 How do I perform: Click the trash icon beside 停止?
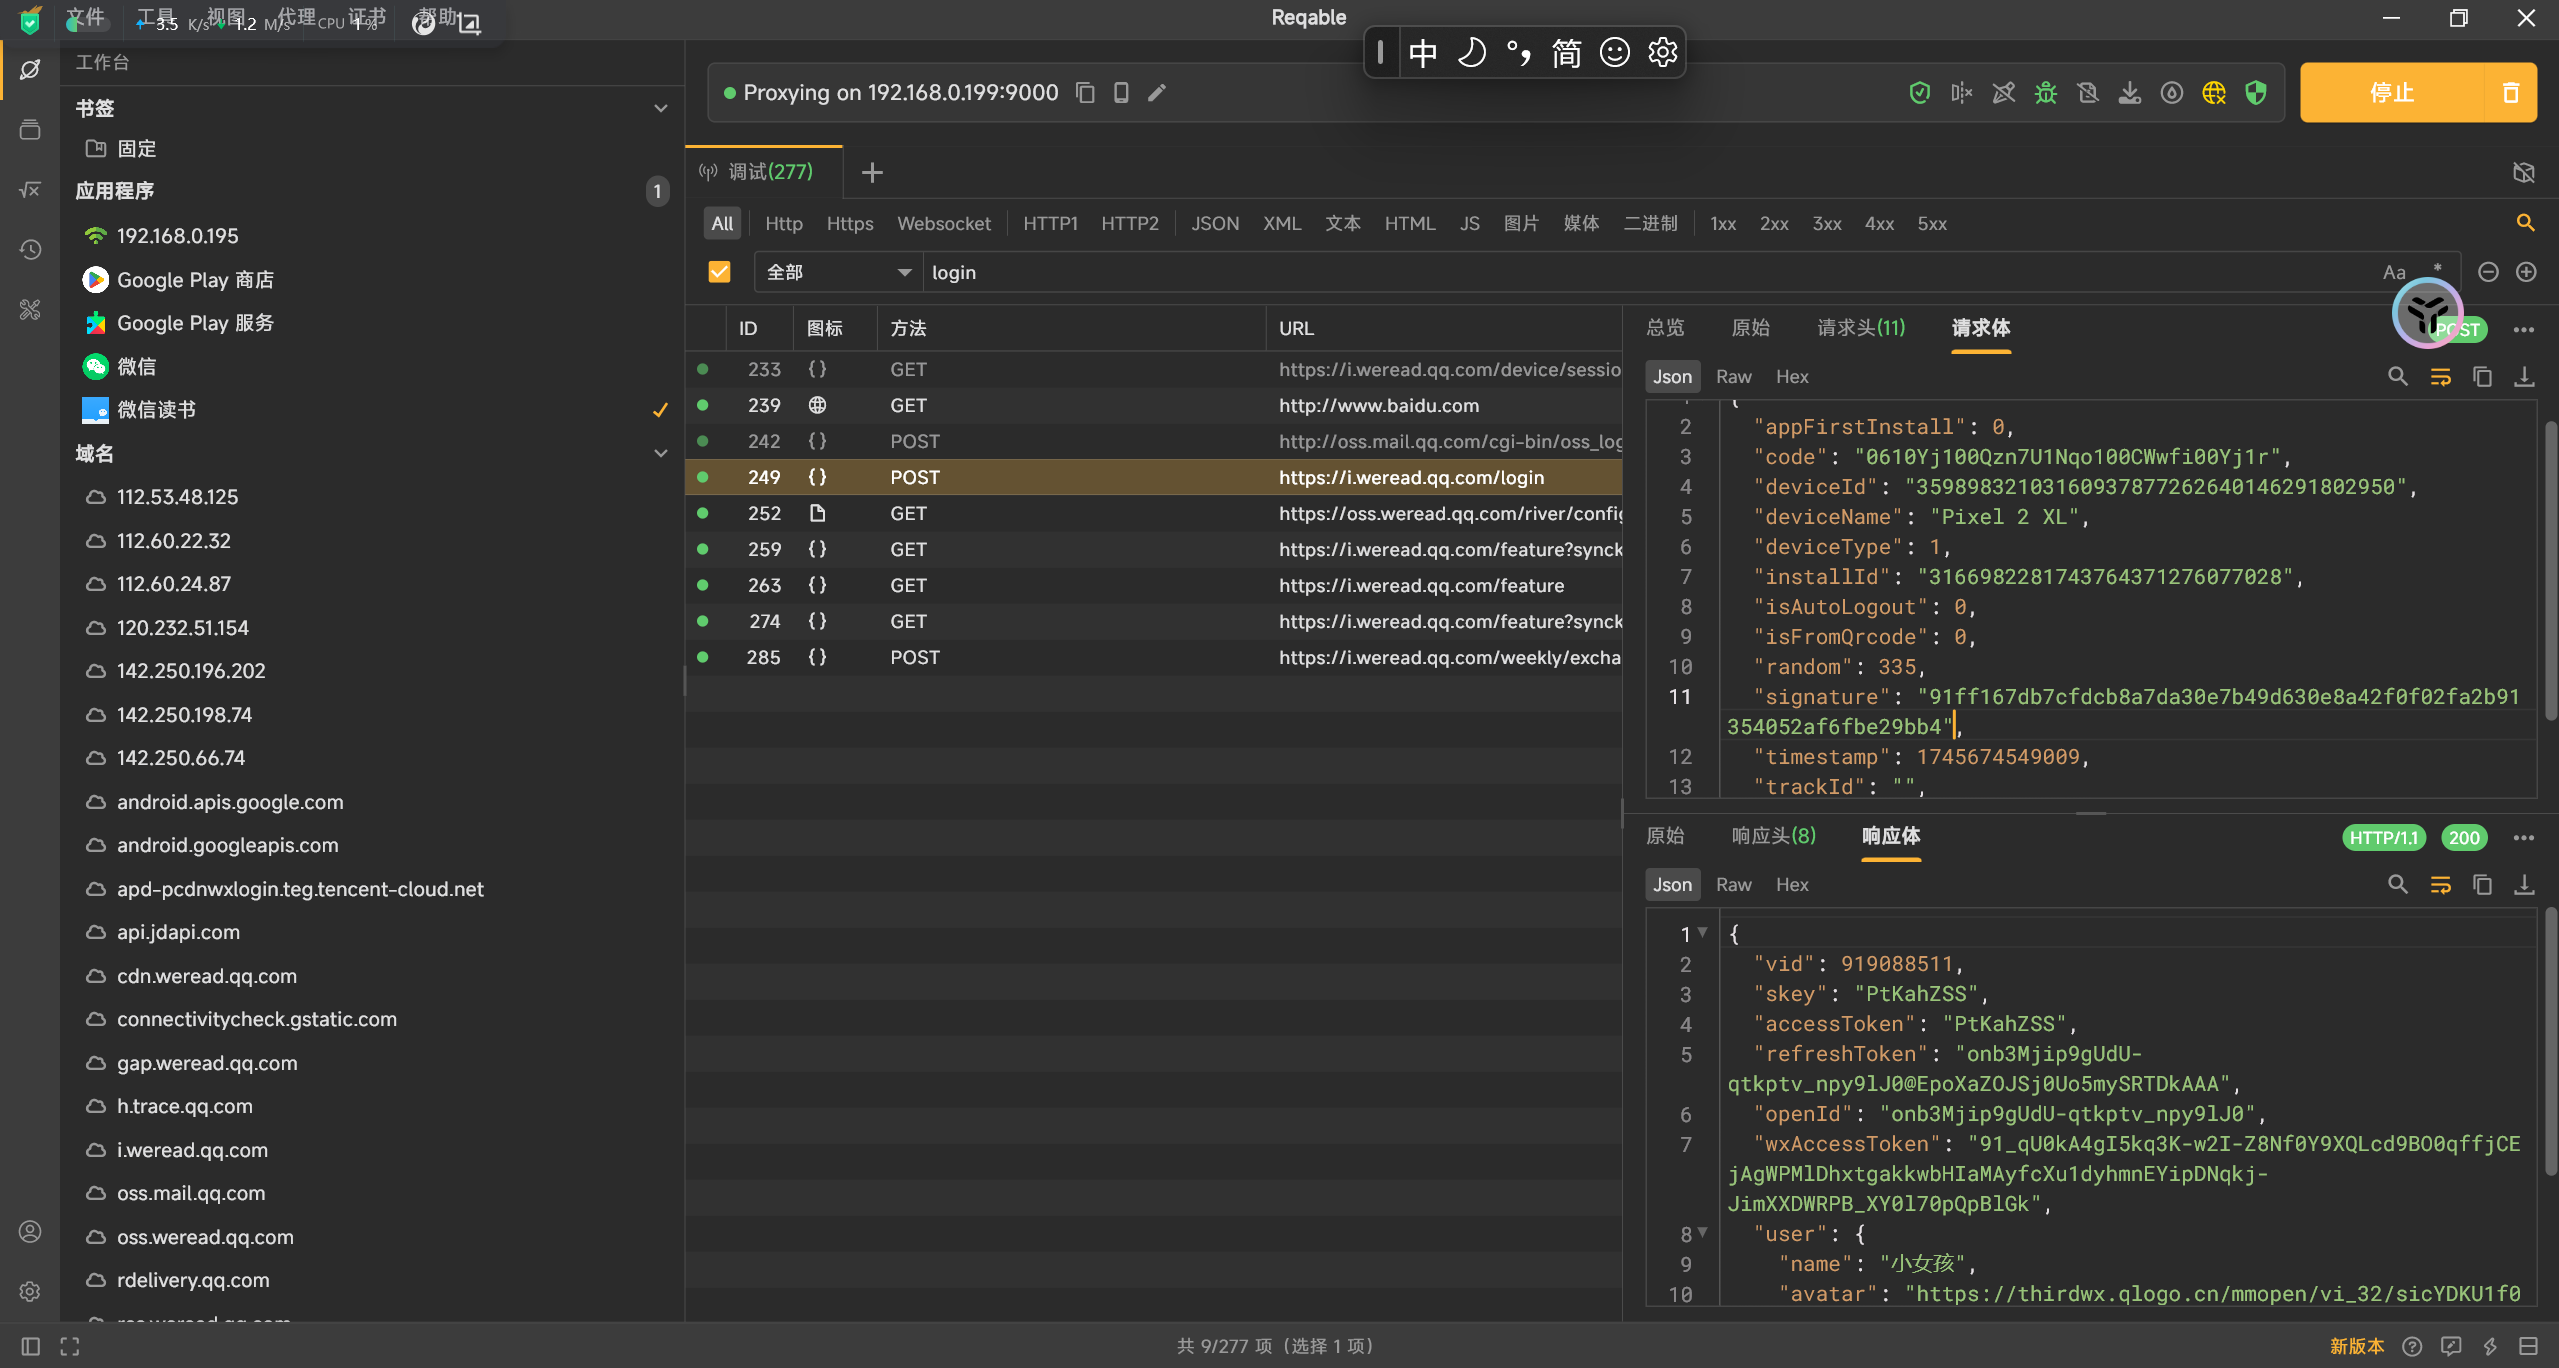click(2510, 93)
